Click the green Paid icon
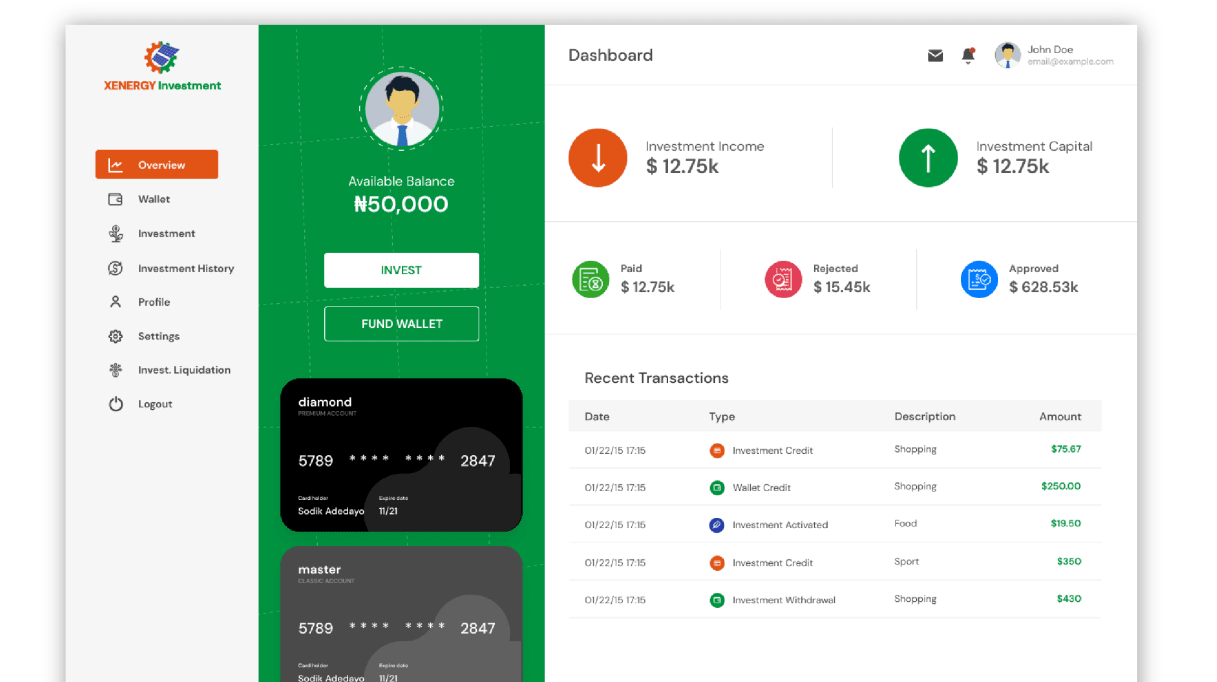 coord(590,279)
